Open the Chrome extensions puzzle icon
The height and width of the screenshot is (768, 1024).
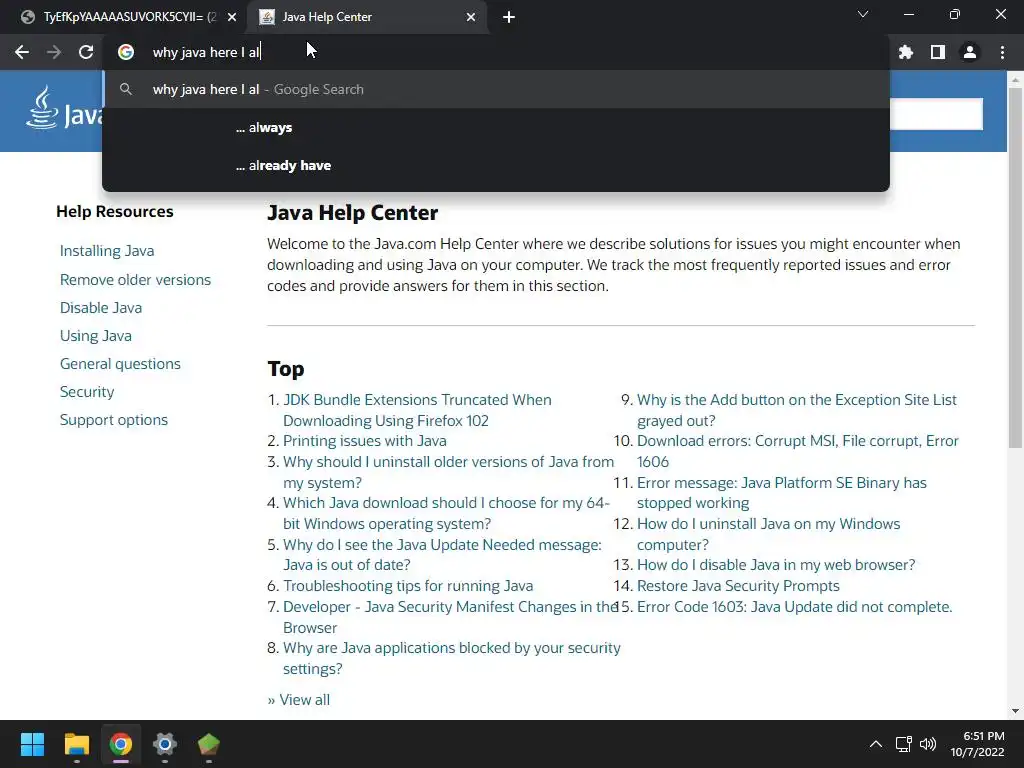coord(906,52)
